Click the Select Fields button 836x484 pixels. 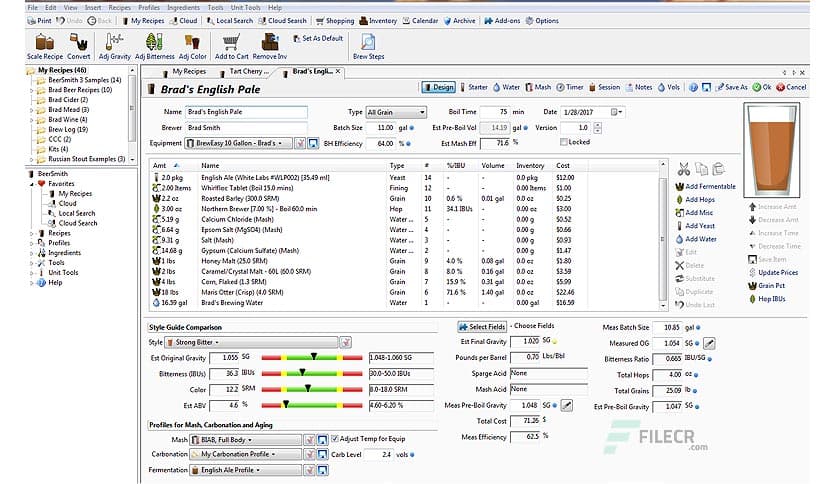pos(482,327)
